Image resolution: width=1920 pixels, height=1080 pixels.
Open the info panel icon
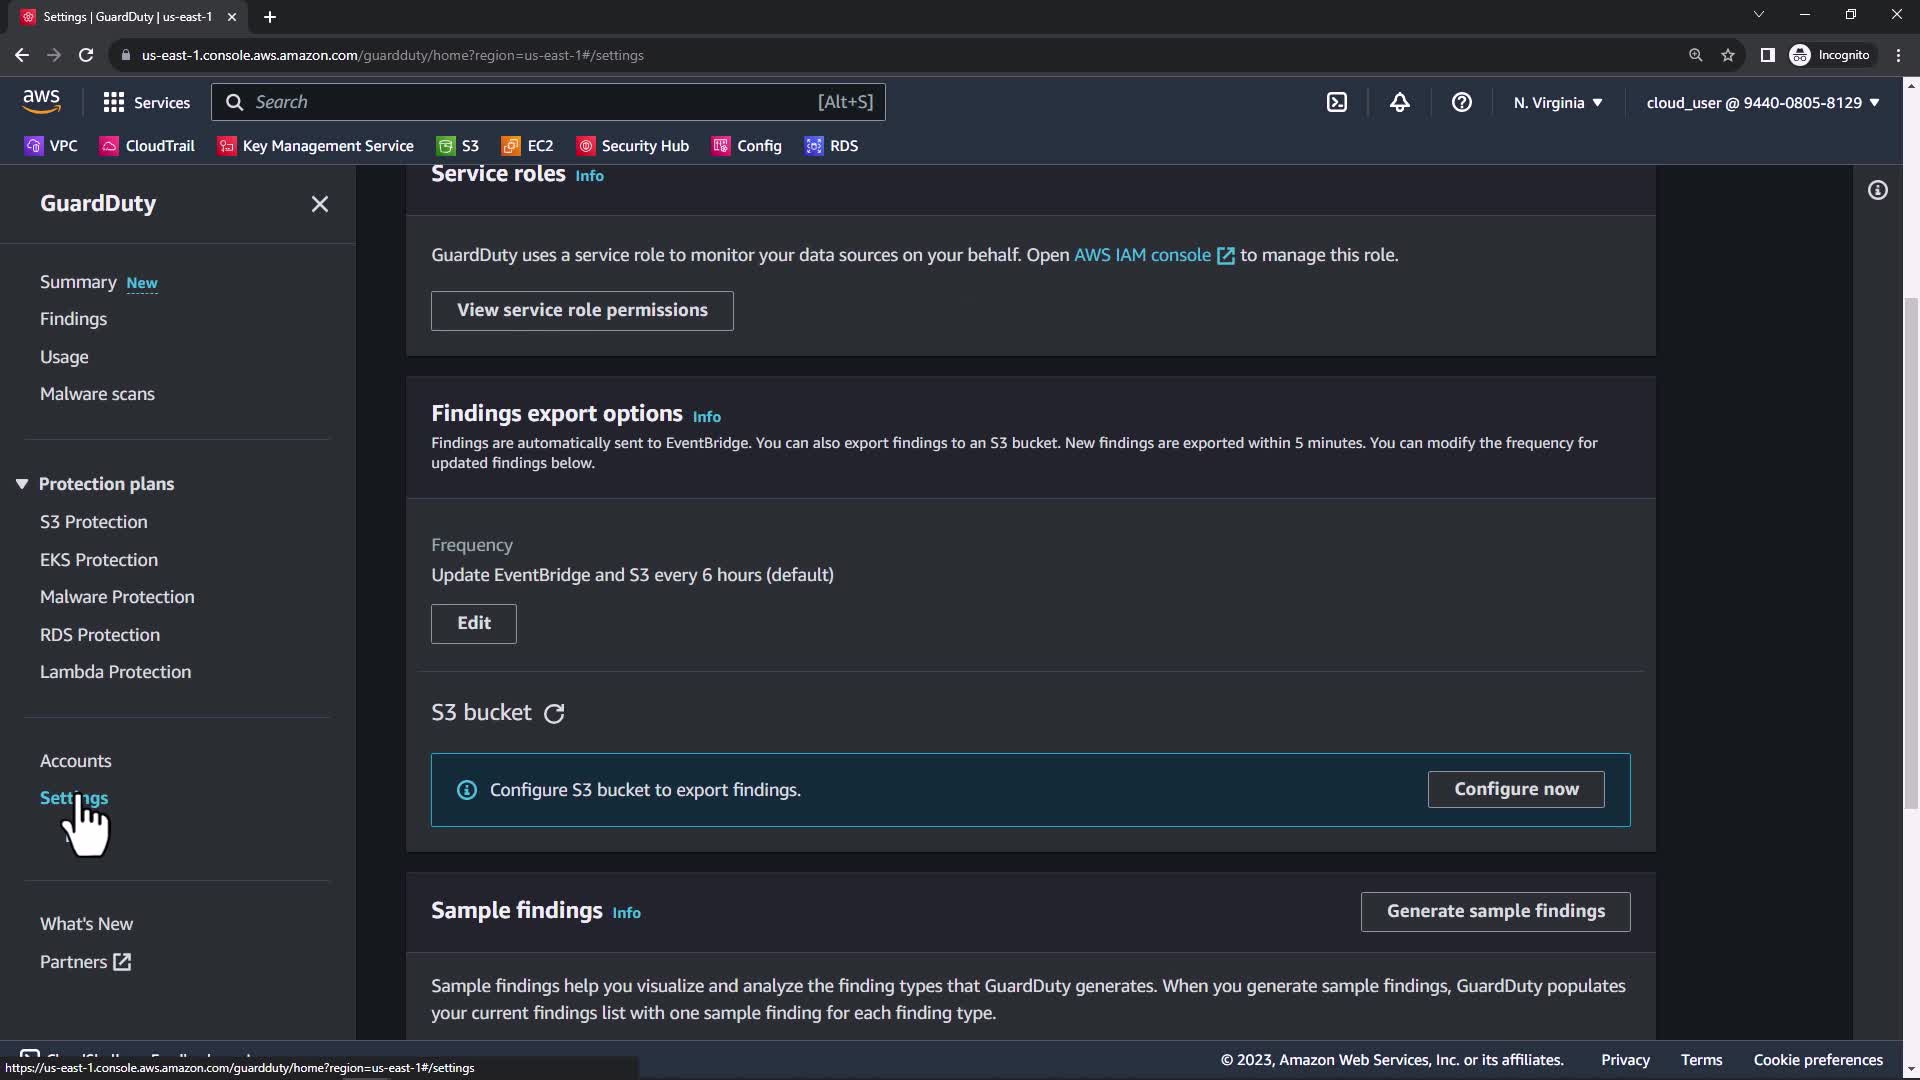(1877, 190)
